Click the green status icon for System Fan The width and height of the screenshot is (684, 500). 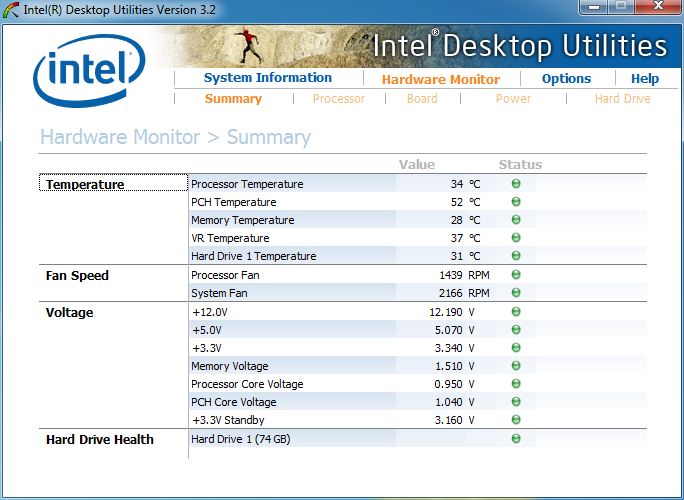pos(516,292)
